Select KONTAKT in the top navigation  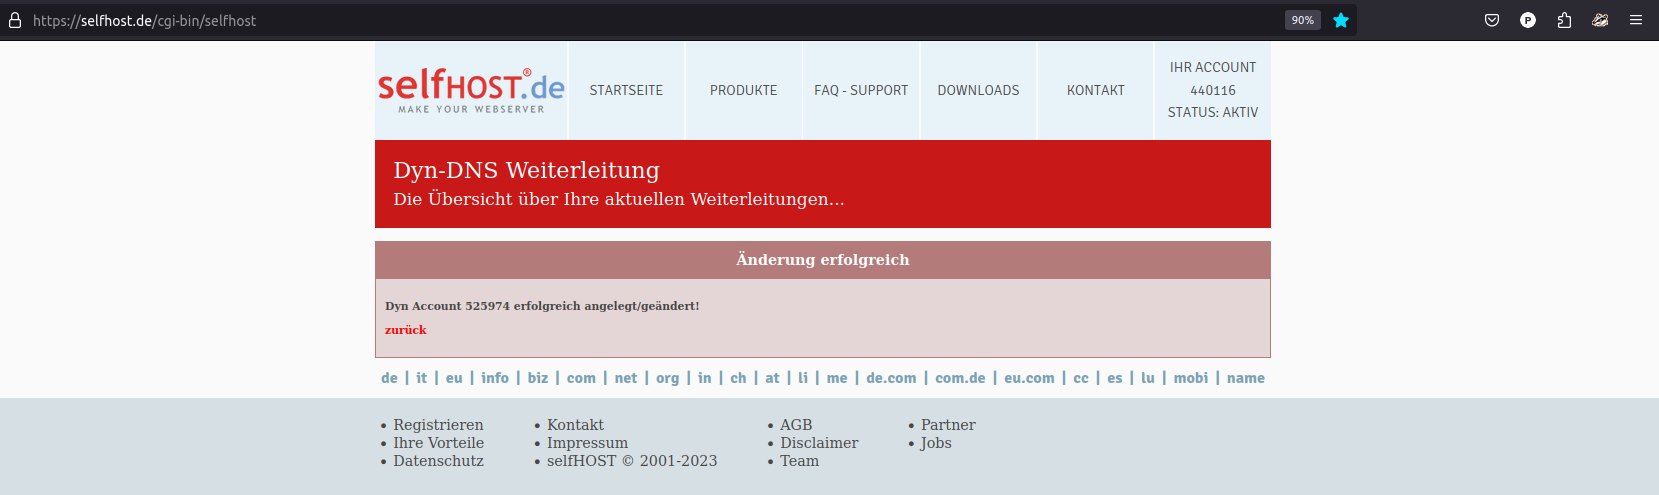coord(1095,90)
